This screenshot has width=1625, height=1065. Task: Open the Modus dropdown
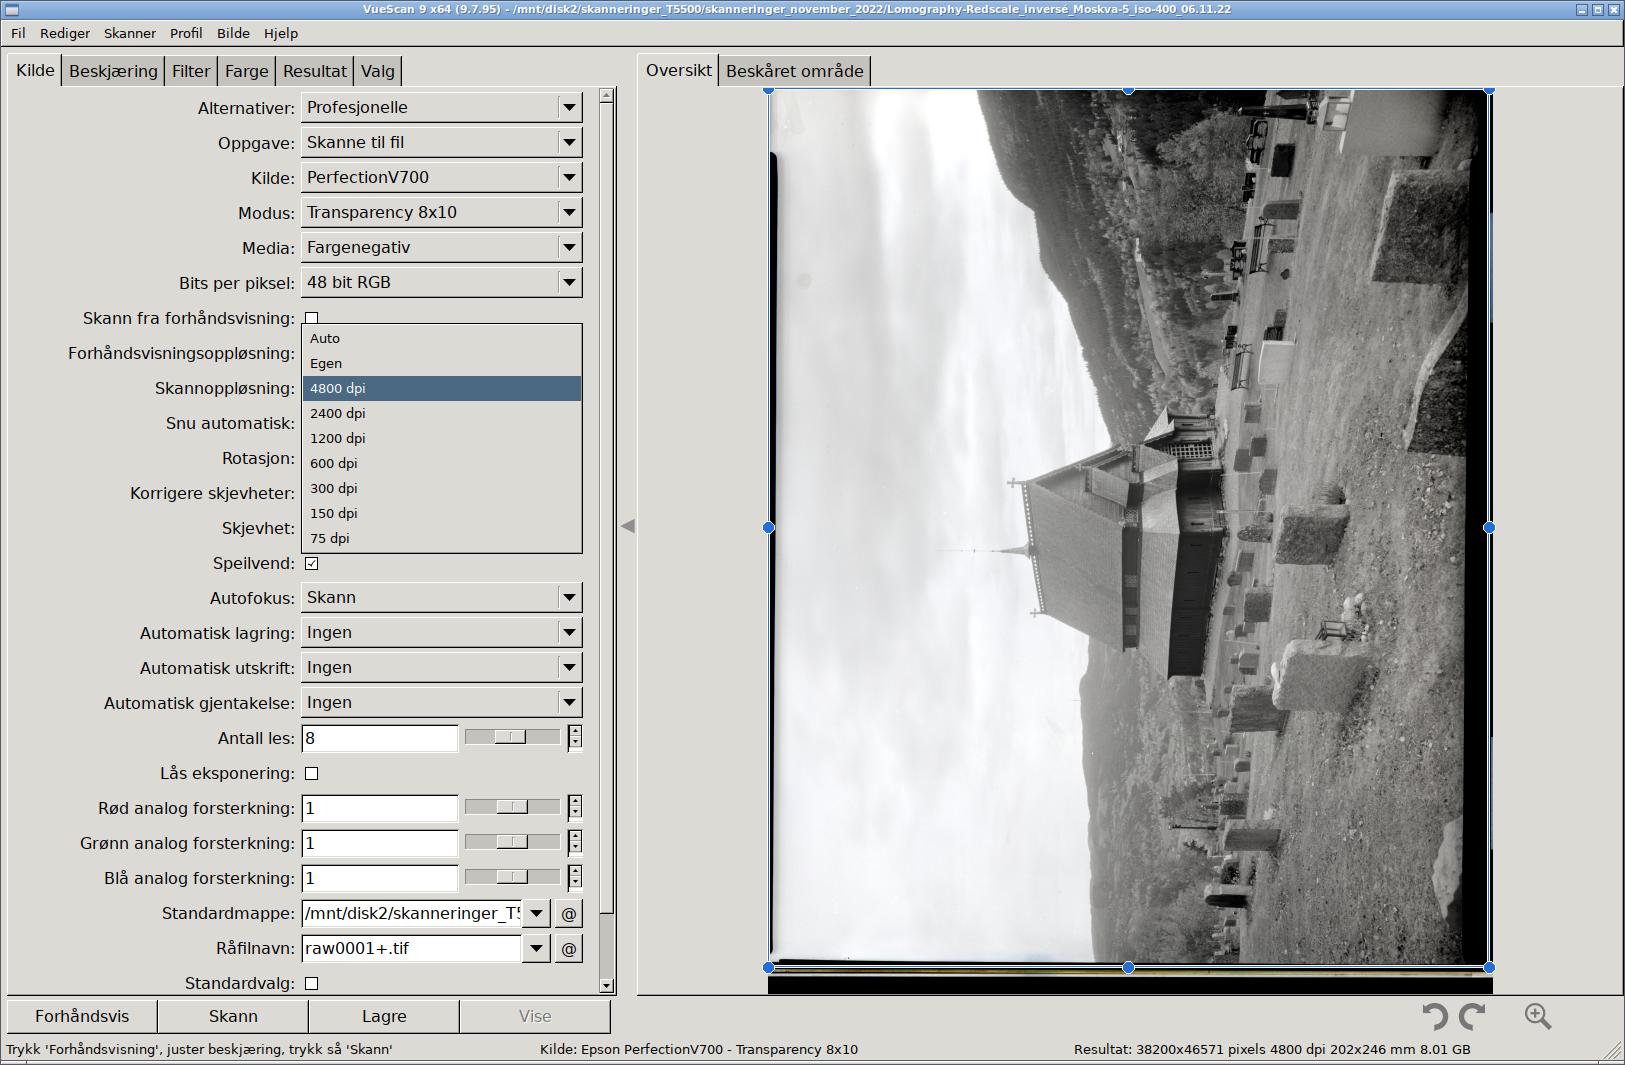tap(441, 212)
